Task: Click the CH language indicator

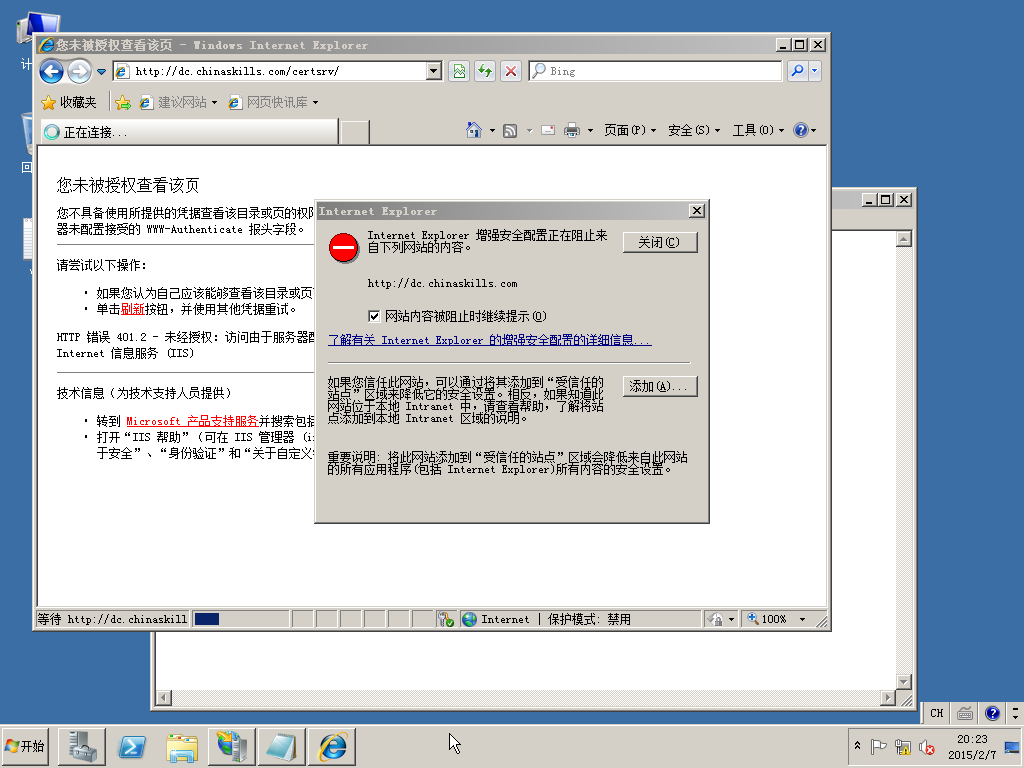Action: click(936, 713)
